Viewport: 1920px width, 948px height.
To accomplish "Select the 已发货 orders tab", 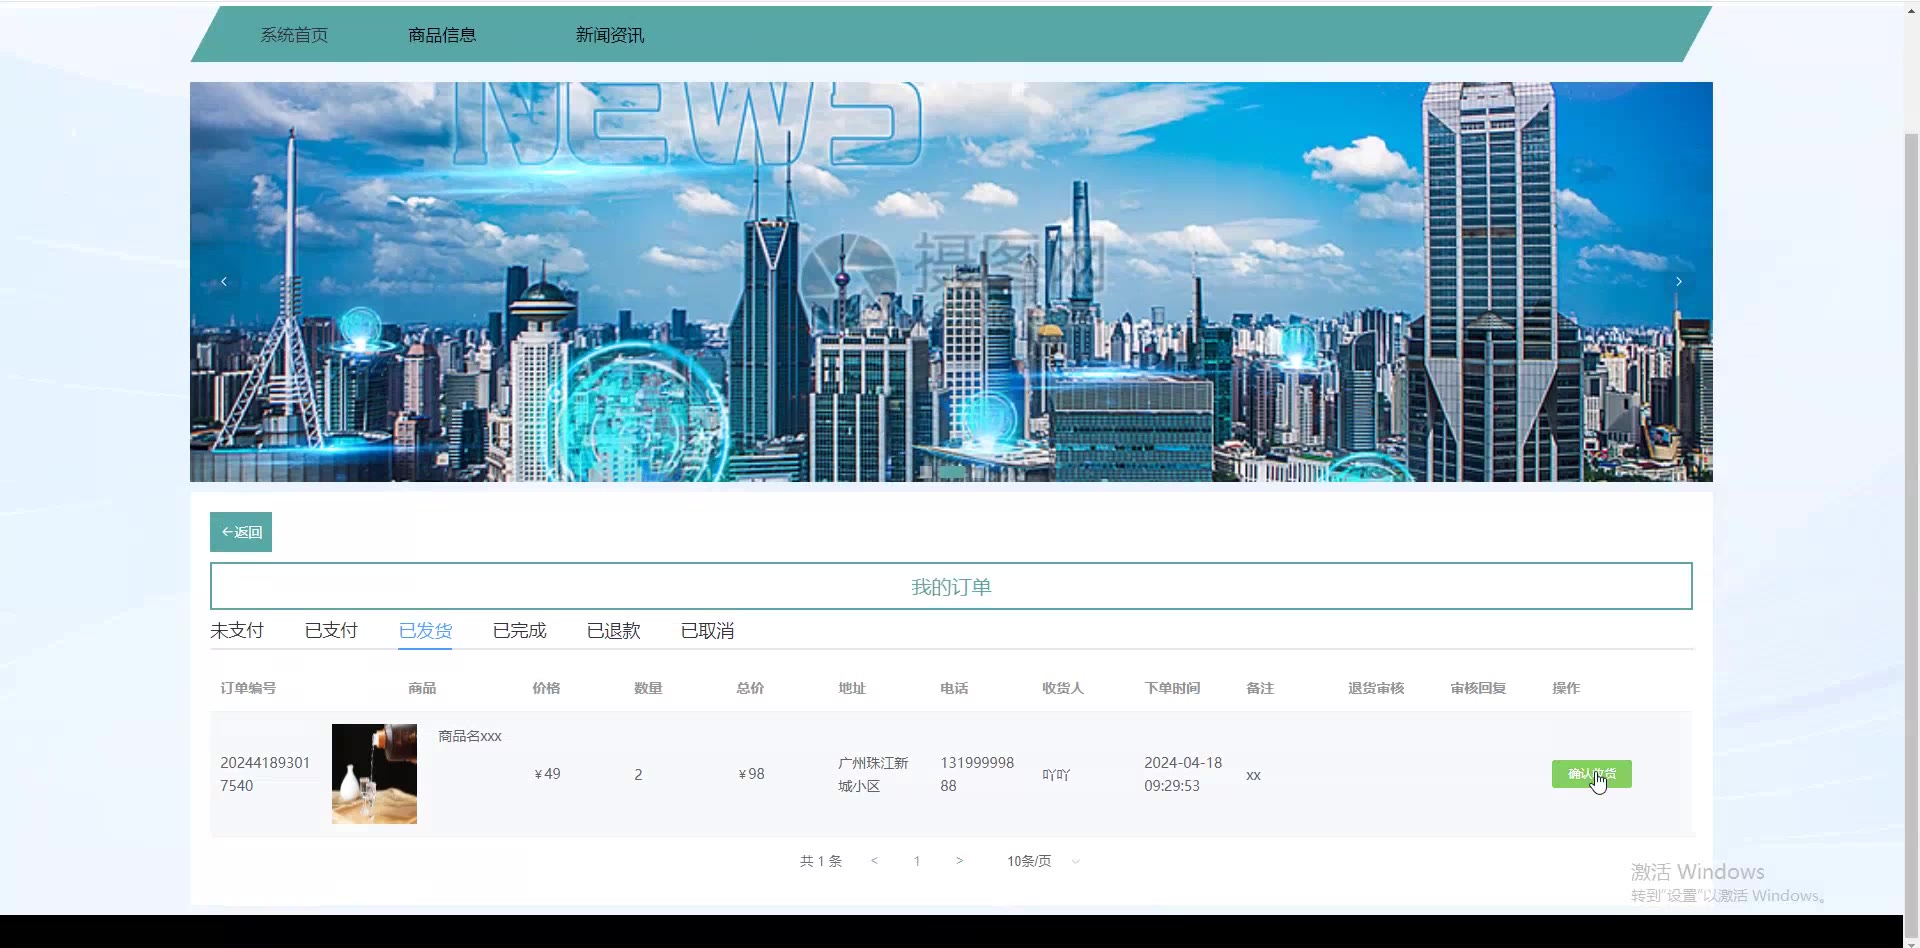I will tap(425, 631).
